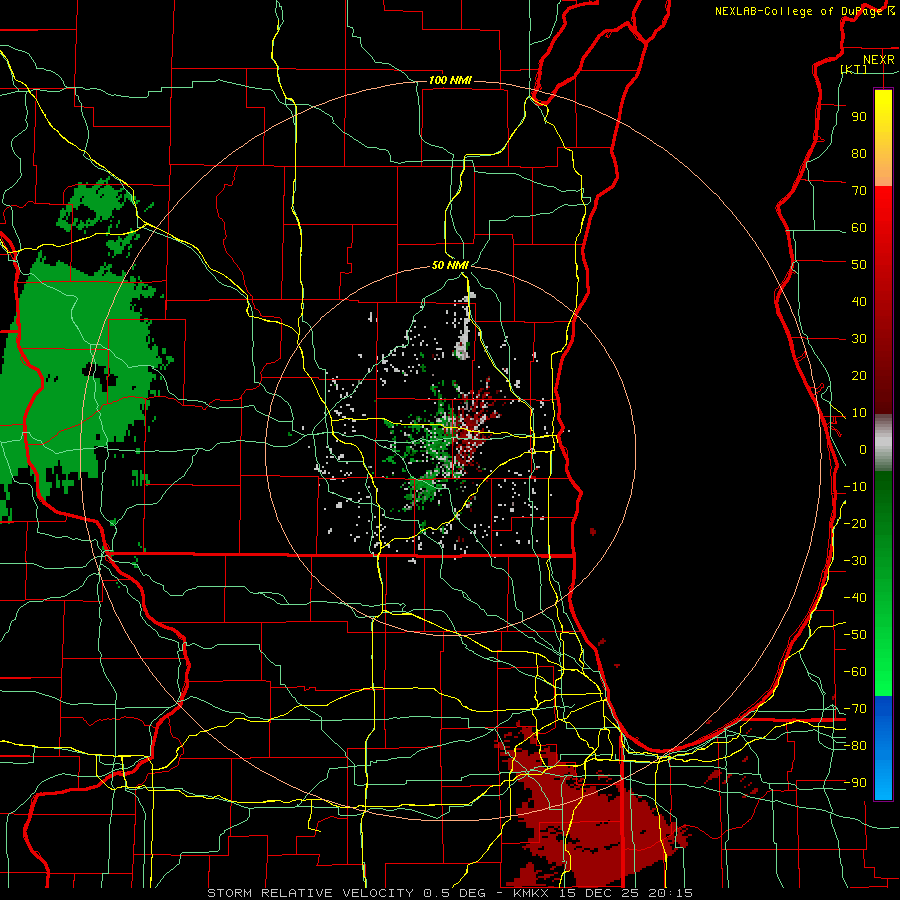This screenshot has width=900, height=900.
Task: Click the "-60" scale value
Action: [855, 672]
